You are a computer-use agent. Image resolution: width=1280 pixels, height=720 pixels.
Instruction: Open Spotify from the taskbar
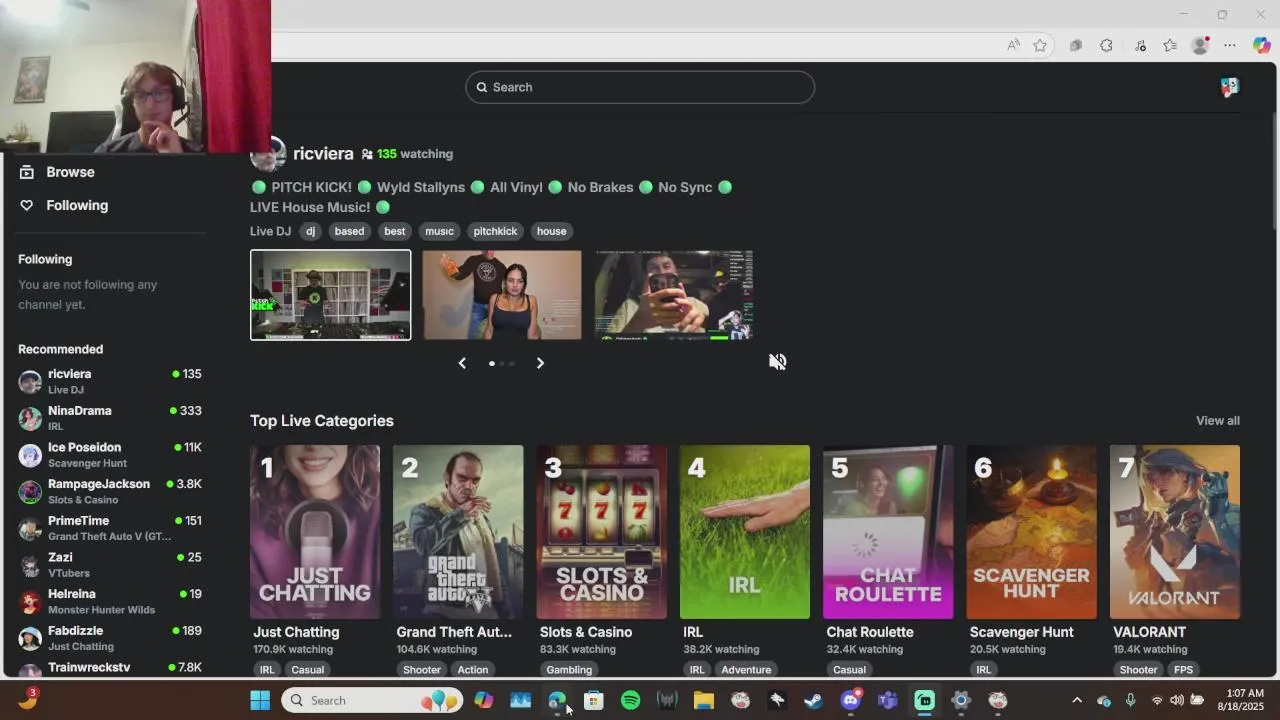(630, 700)
